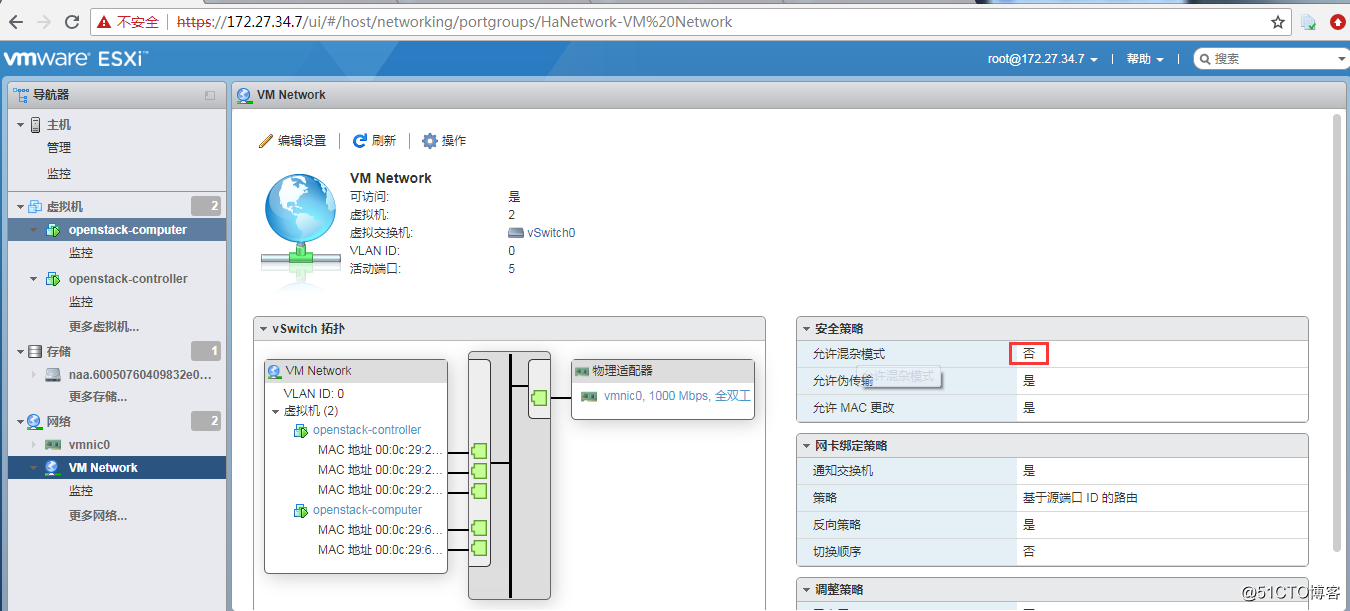Click the Edit Settings button
The width and height of the screenshot is (1350, 611).
pyautogui.click(x=292, y=141)
